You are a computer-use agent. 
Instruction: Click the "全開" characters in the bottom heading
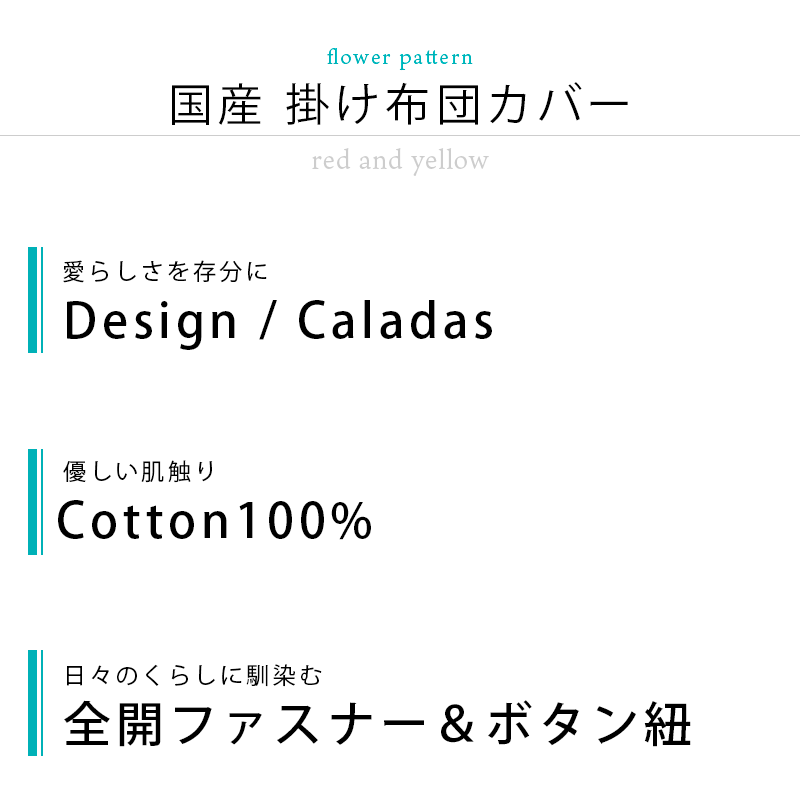click(x=110, y=726)
